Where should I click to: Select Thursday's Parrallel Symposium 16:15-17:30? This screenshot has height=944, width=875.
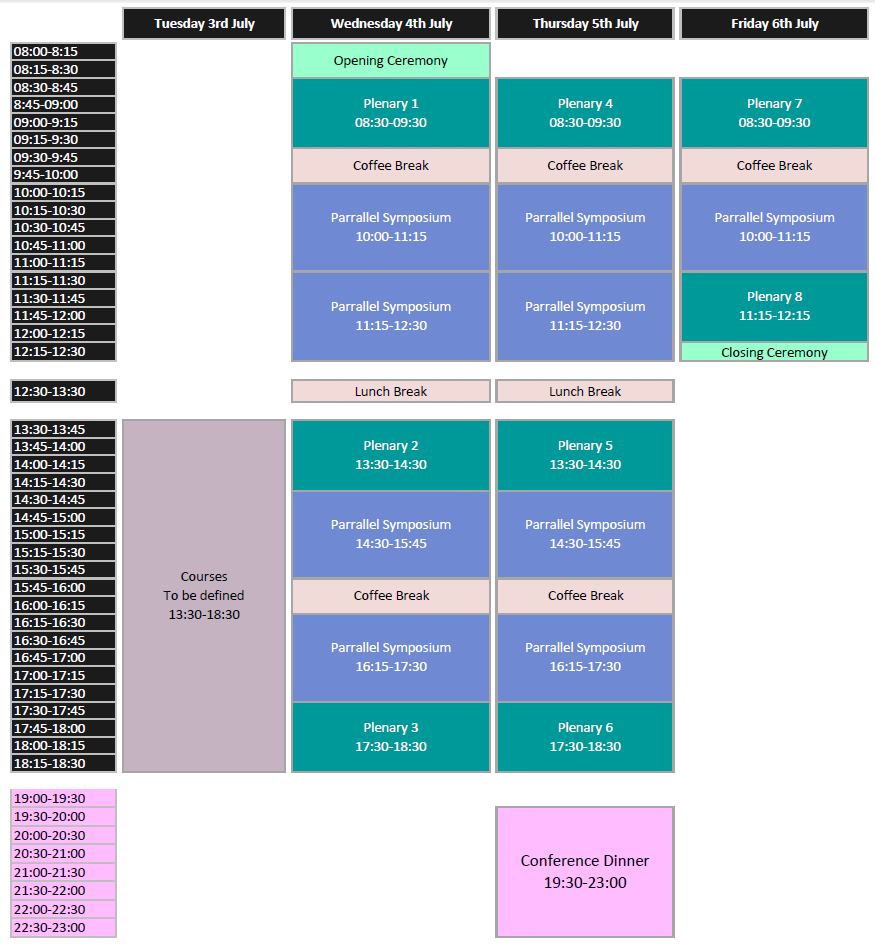(585, 657)
